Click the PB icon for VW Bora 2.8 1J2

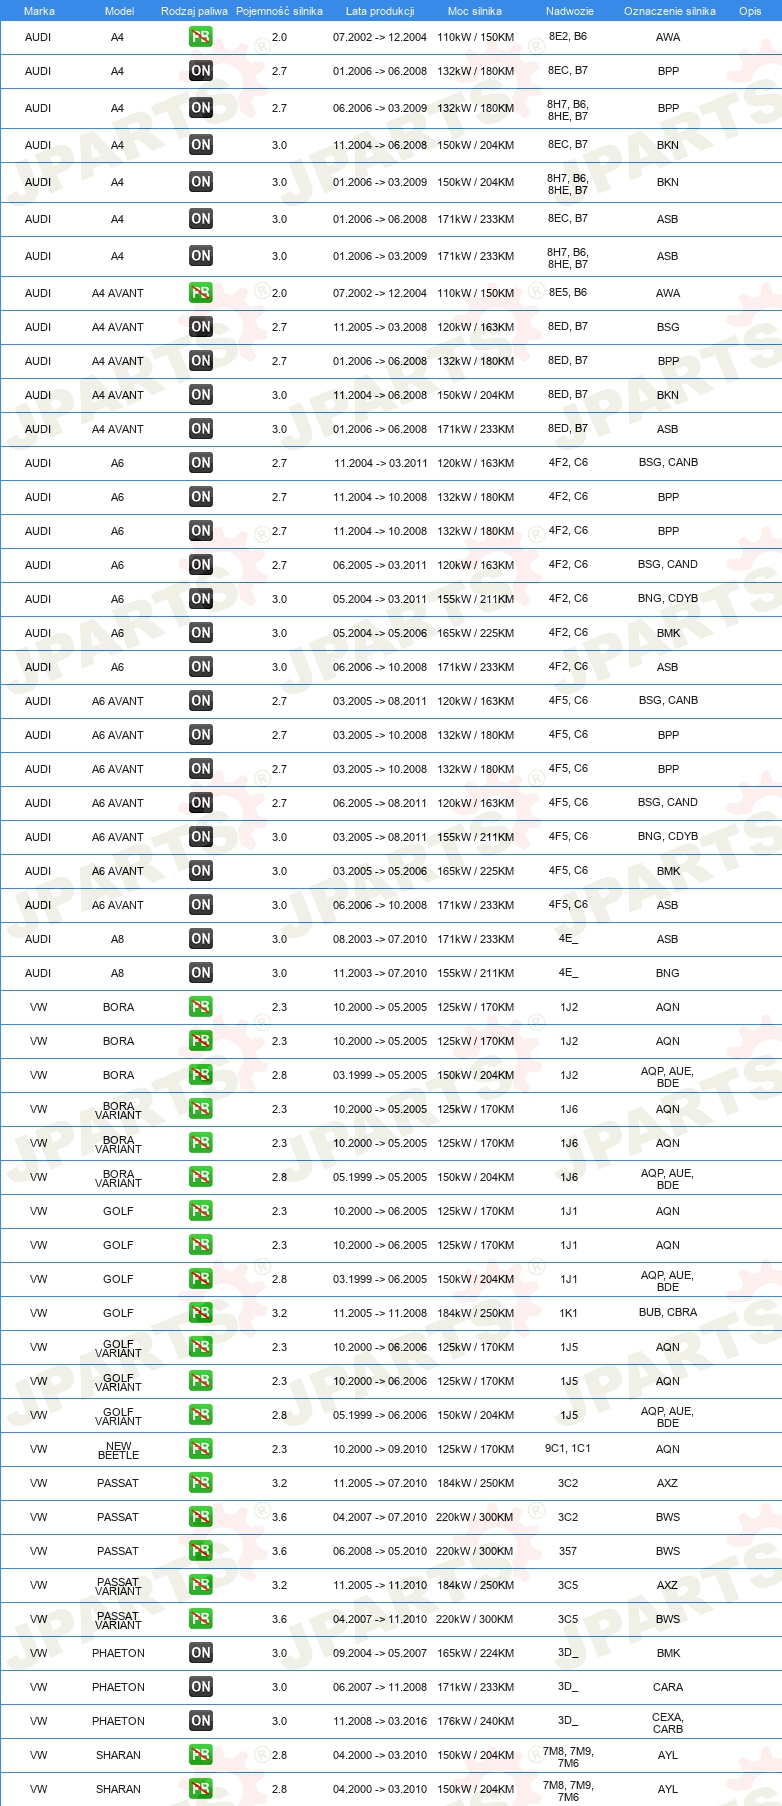click(x=200, y=1075)
